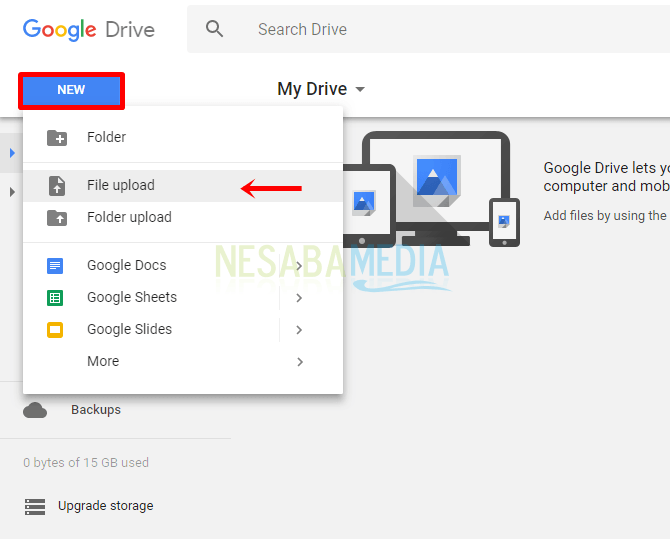Click the green Google Sheets icon

tap(55, 298)
